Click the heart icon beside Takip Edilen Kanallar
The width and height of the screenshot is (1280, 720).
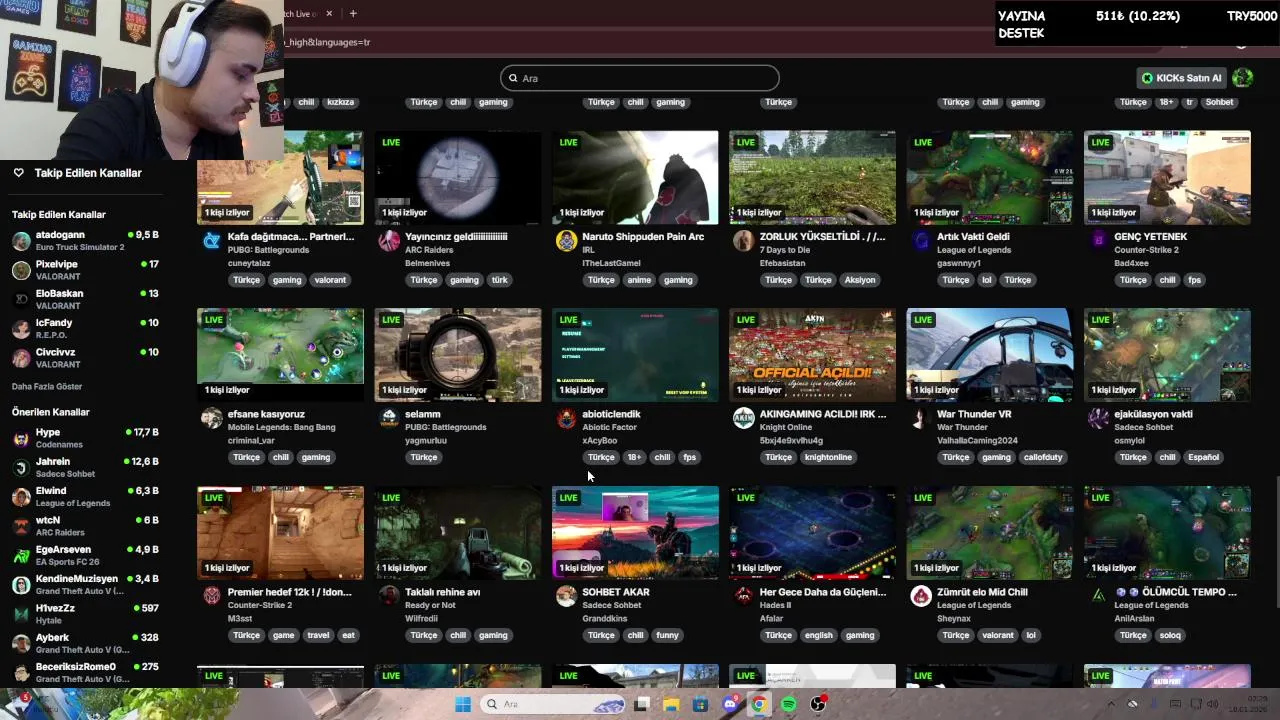coord(18,173)
